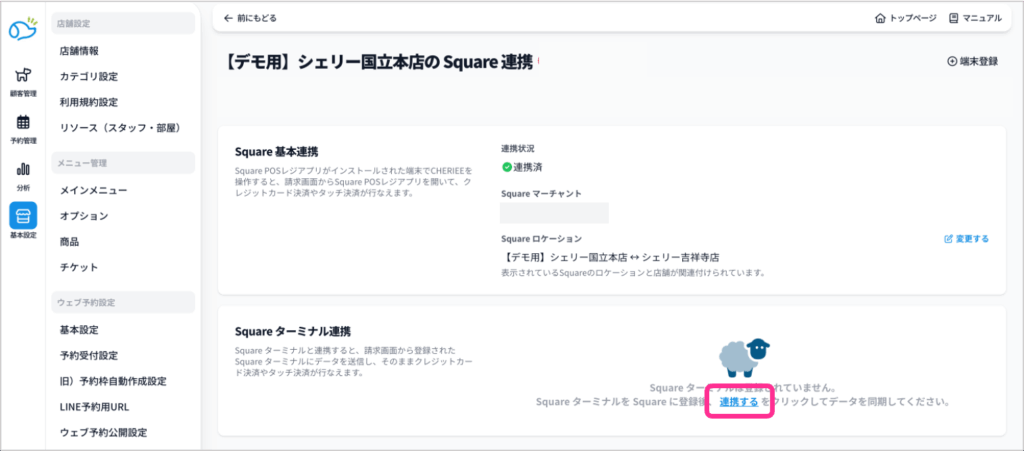The image size is (1024, 451).
Task: Open リソース（スタッフ・部屋） settings
Action: coord(119,128)
